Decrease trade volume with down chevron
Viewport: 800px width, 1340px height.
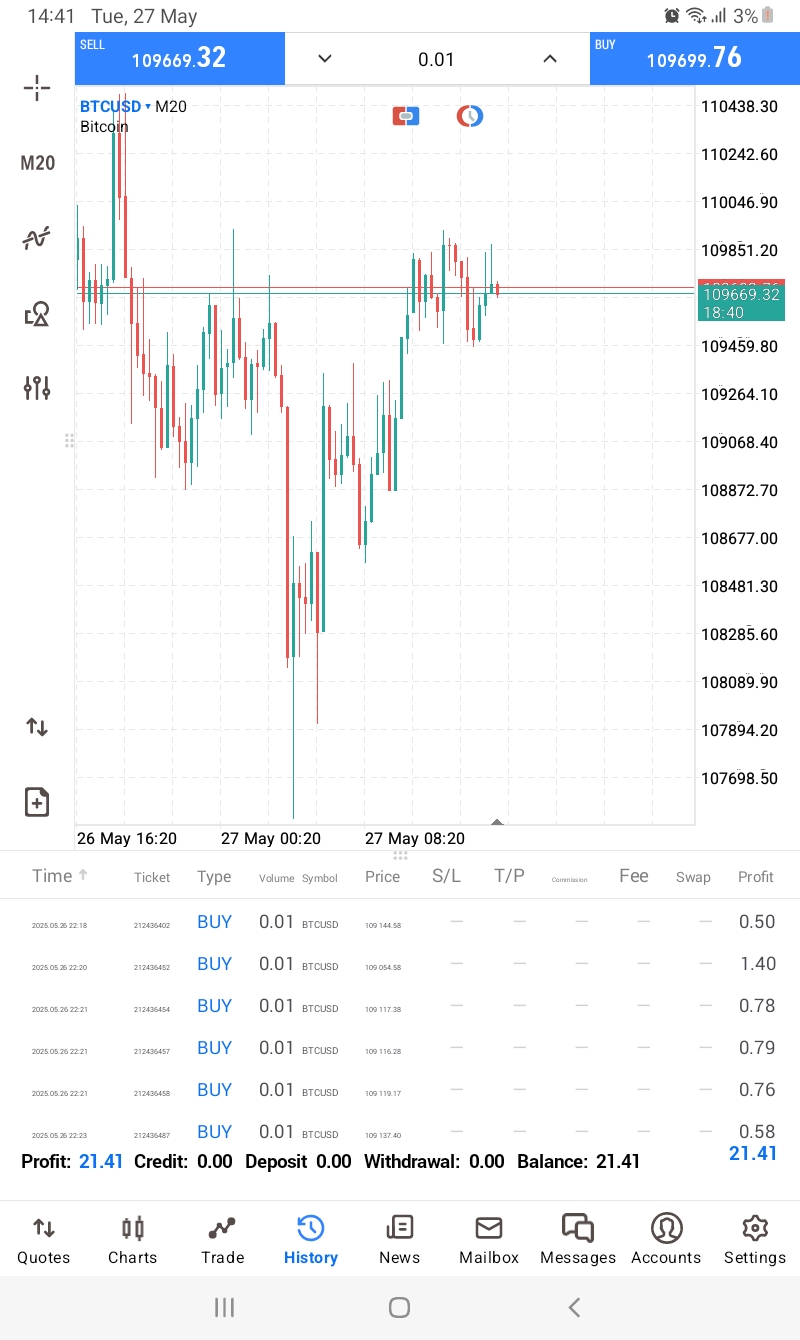[x=324, y=59]
